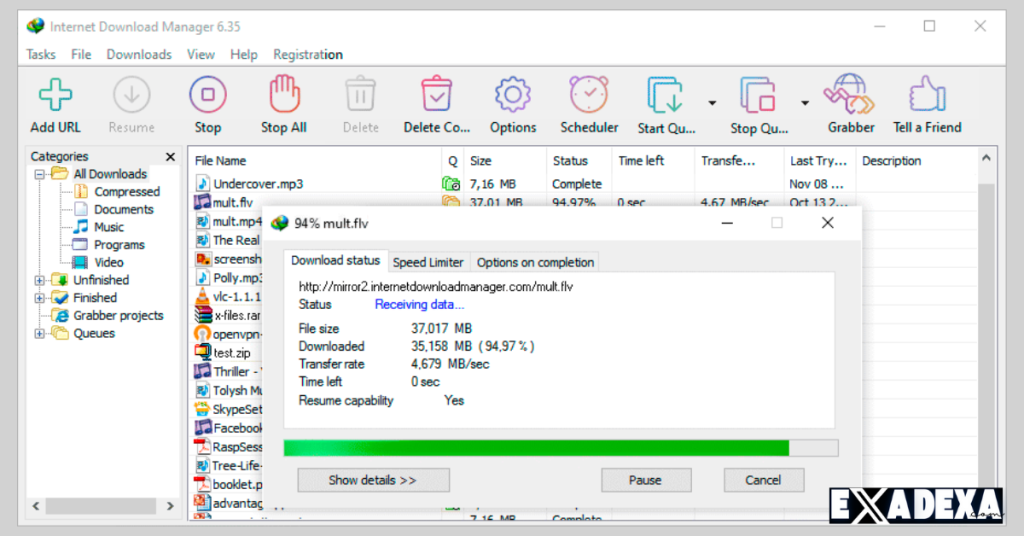1024x536 pixels.
Task: Click the download URL text in dialog
Action: (436, 287)
